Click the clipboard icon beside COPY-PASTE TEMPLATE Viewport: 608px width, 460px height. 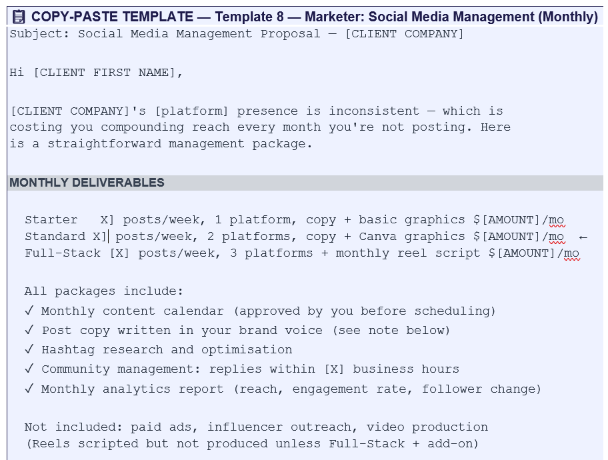[19, 17]
